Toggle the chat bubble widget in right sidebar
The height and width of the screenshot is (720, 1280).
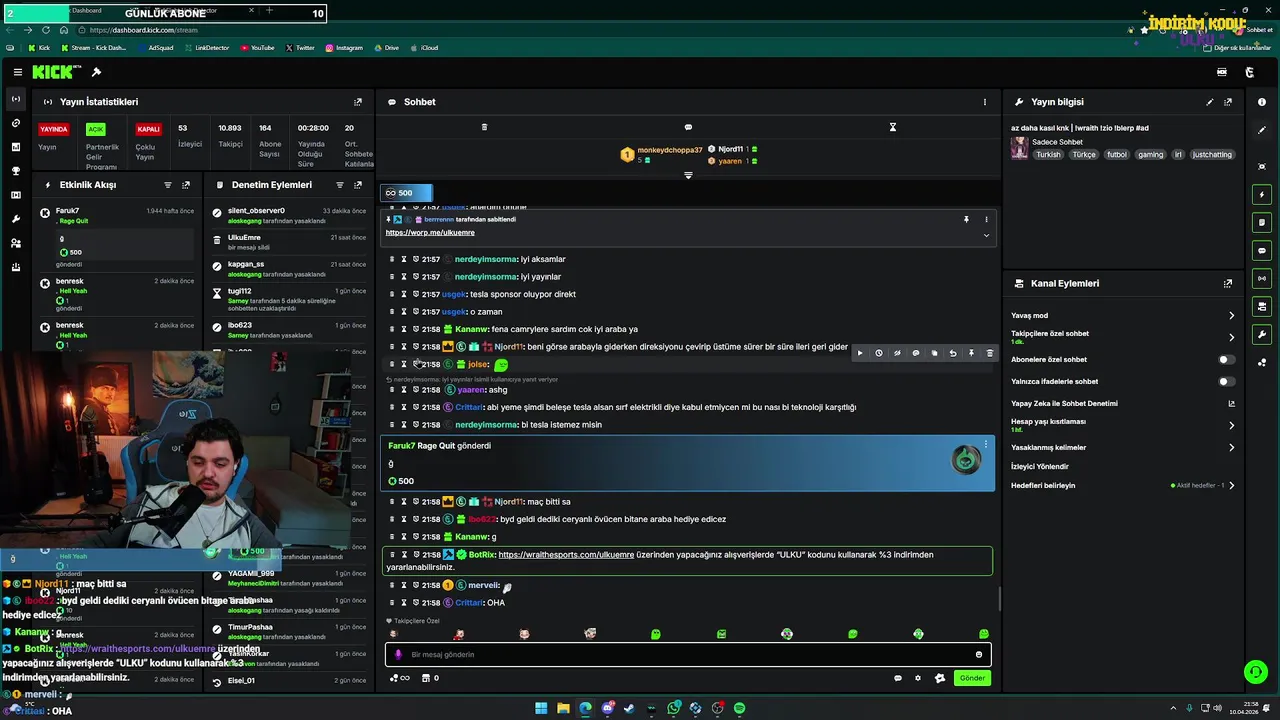[1262, 250]
